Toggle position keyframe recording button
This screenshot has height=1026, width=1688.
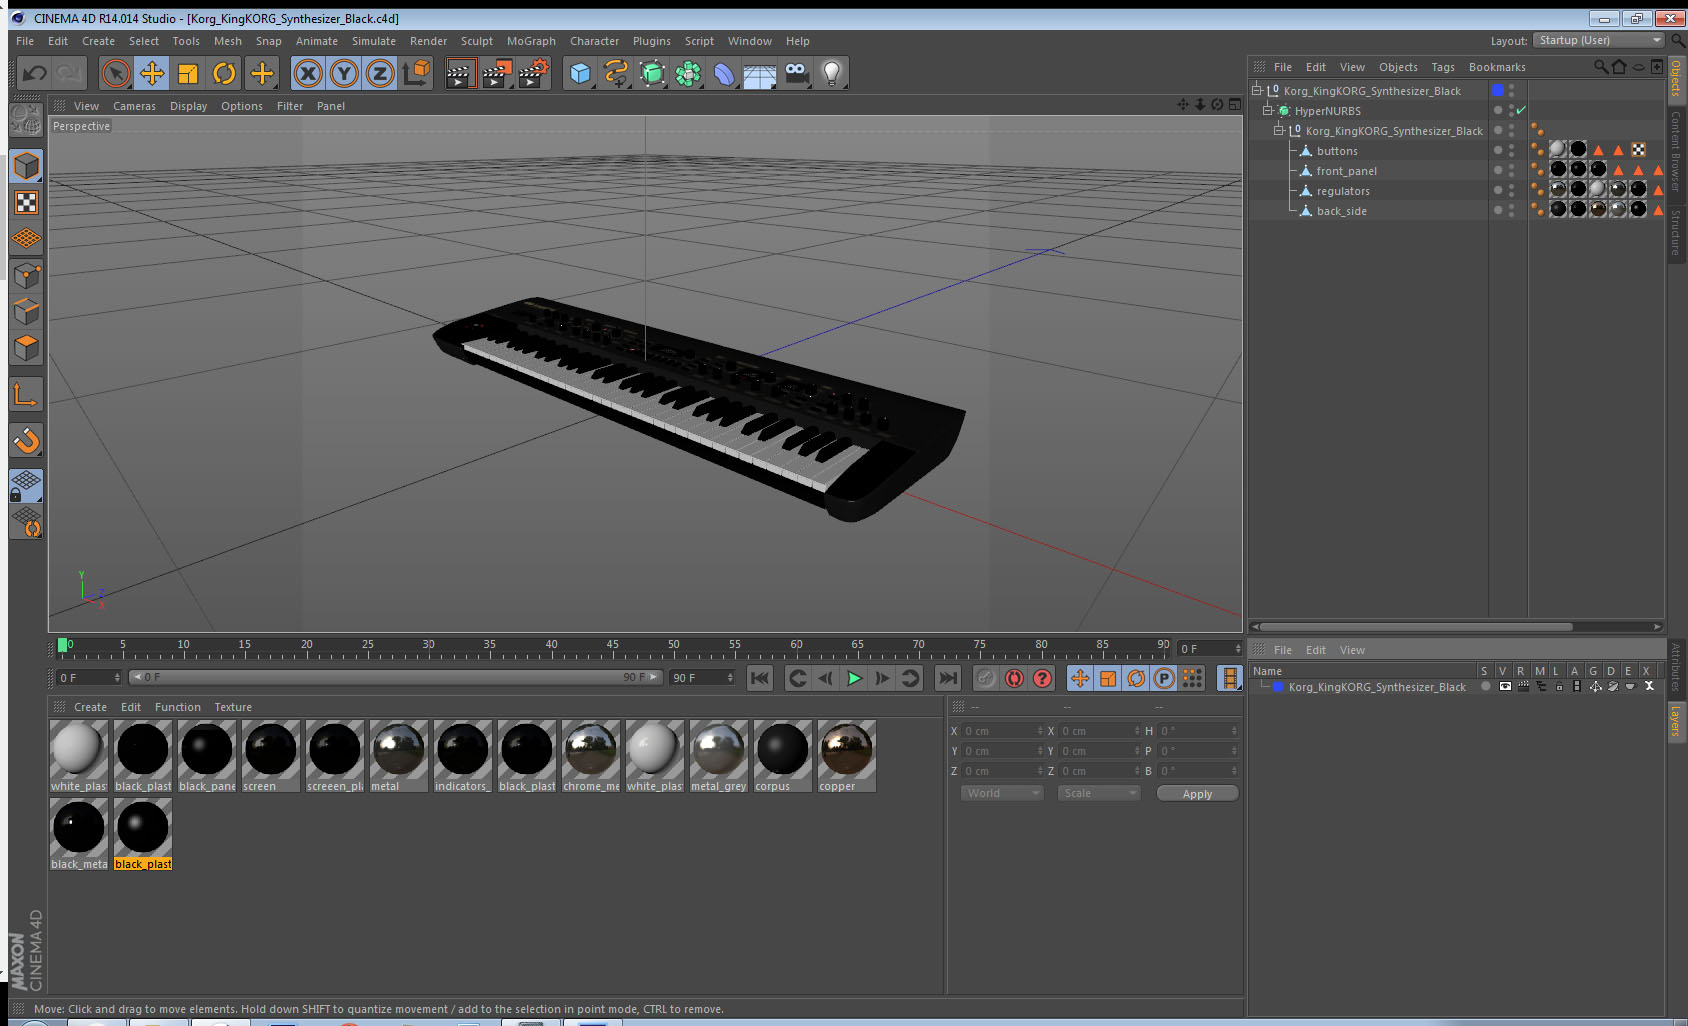click(x=1080, y=678)
